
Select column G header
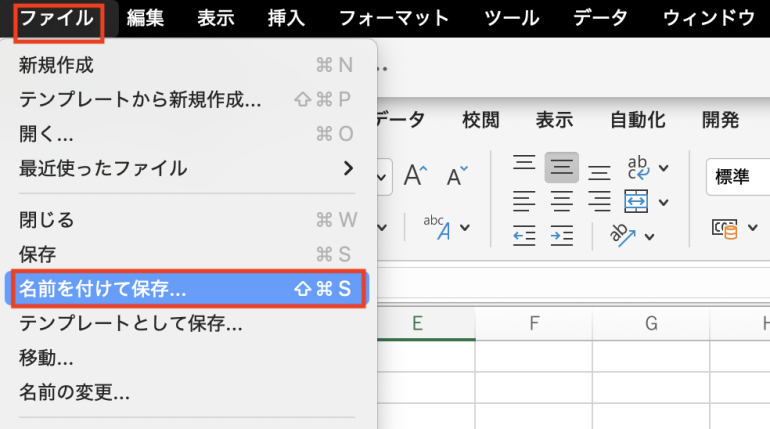pos(651,323)
